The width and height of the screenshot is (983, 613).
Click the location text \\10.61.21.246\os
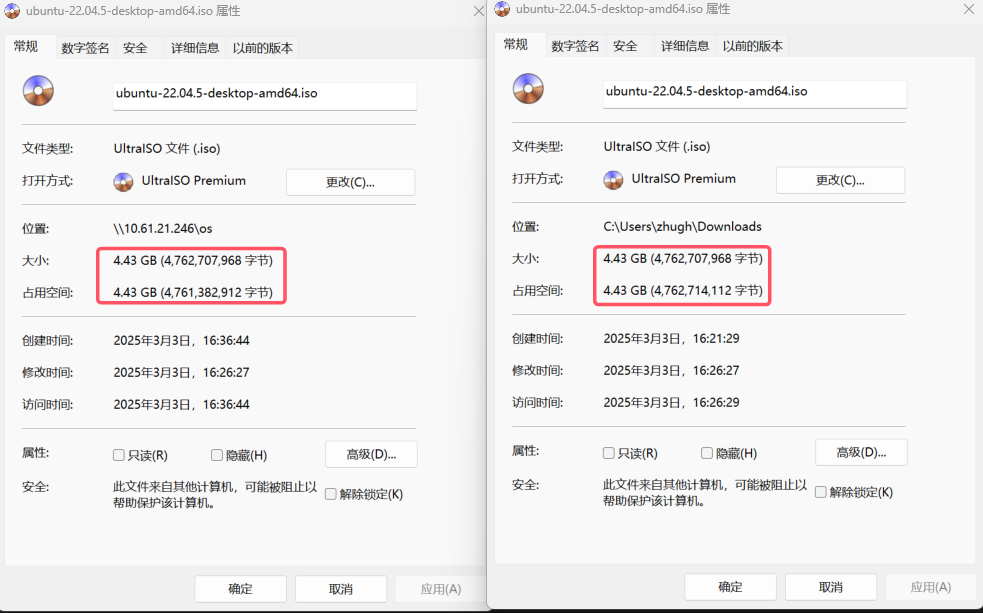pyautogui.click(x=163, y=229)
